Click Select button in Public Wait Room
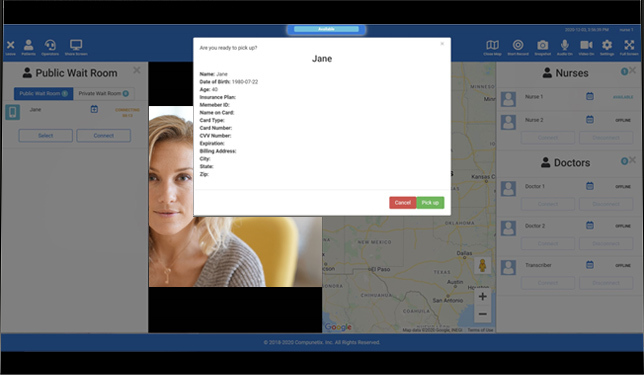 tap(46, 136)
